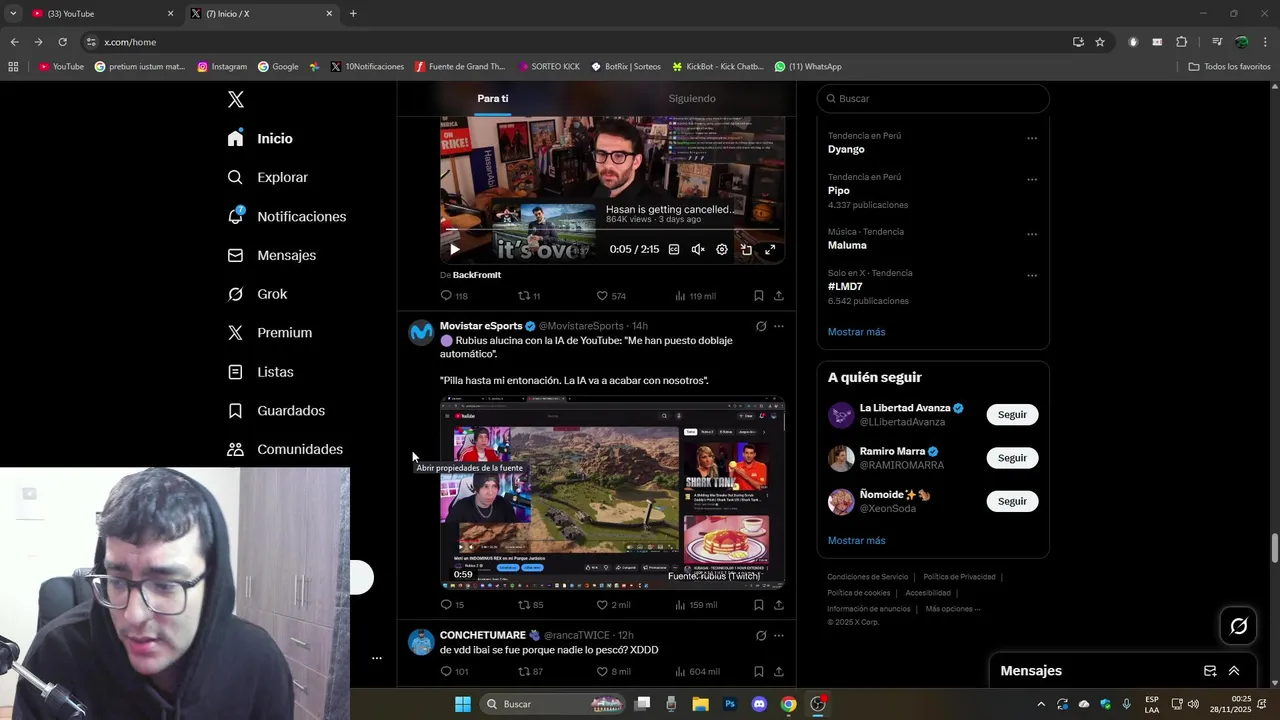Open Windows Start menu
1280x720 pixels.
point(463,704)
